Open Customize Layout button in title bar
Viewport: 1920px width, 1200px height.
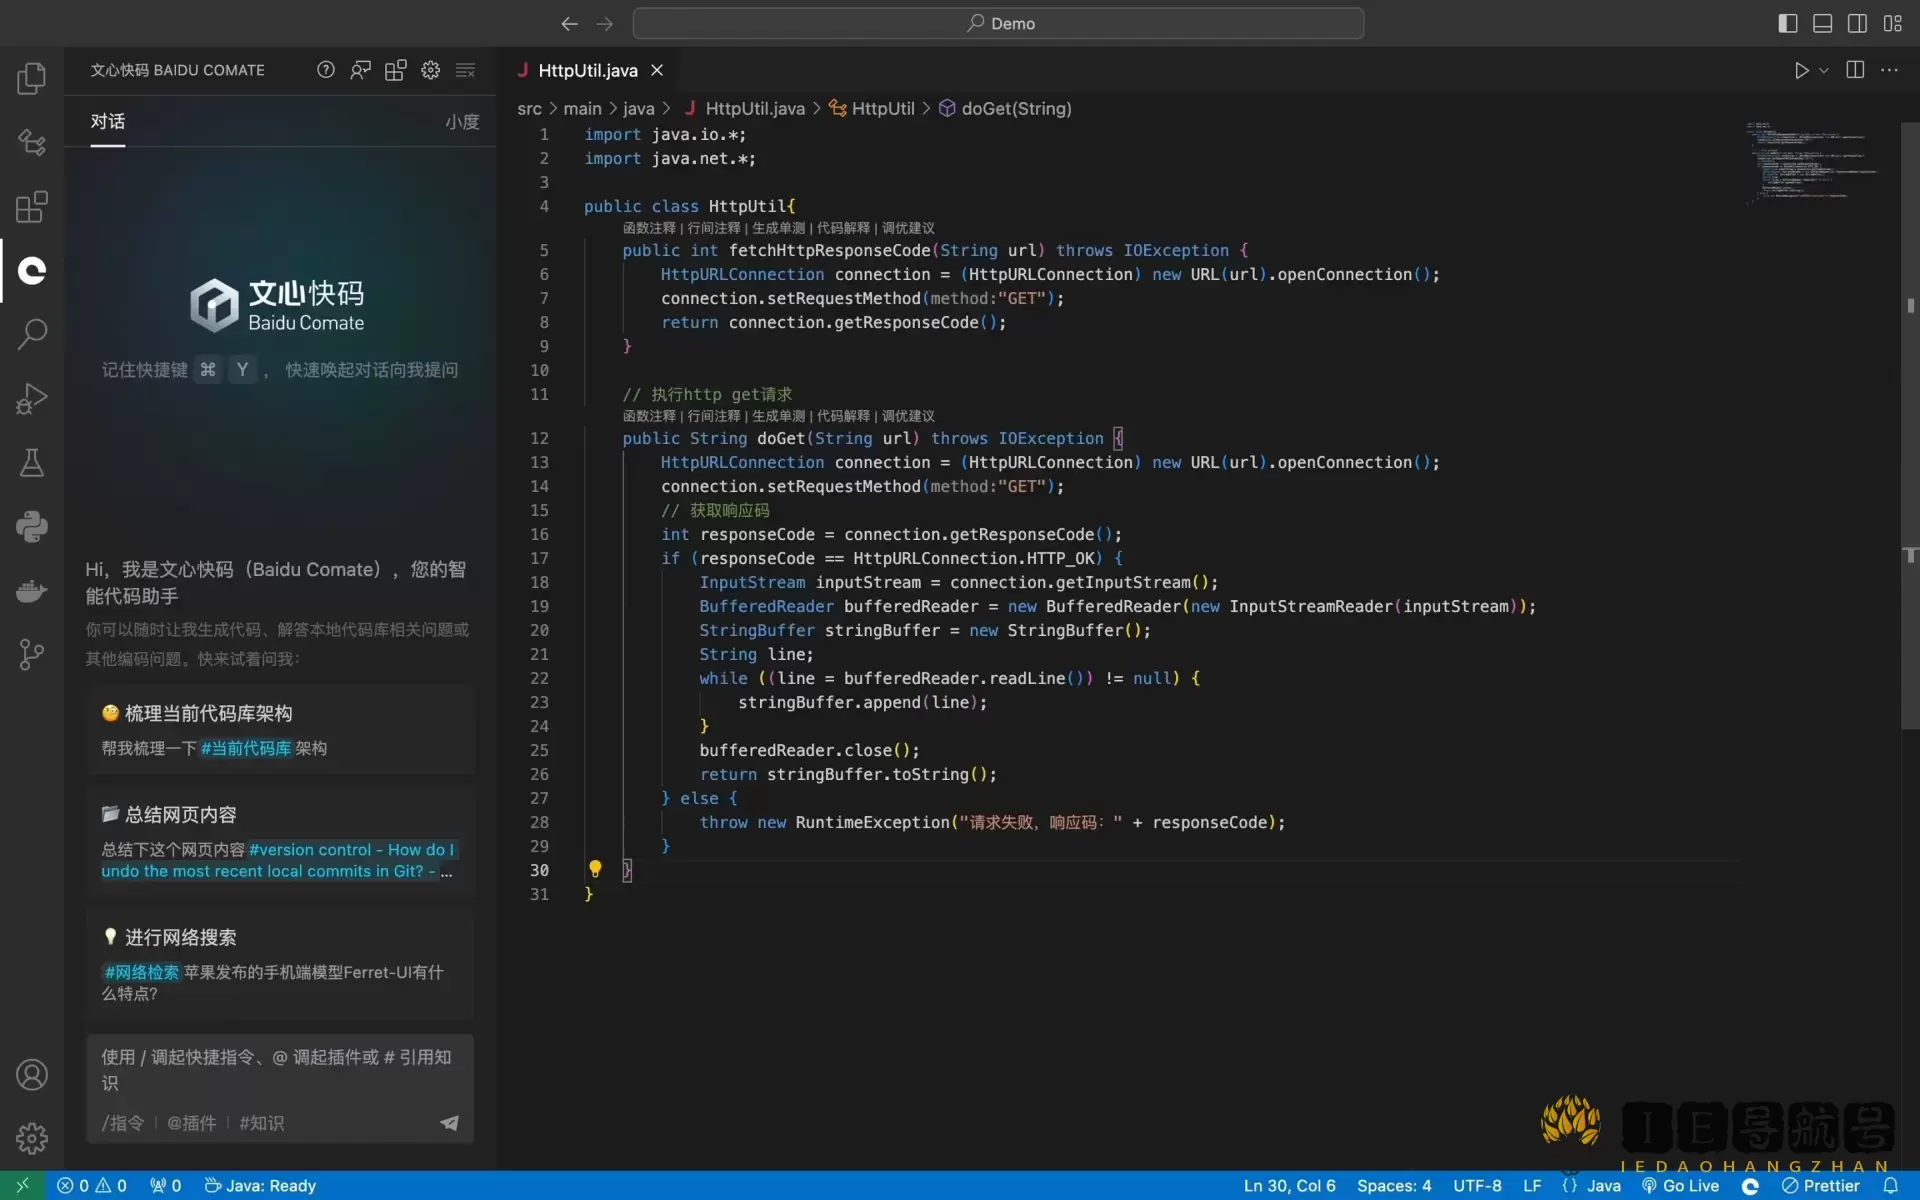[1892, 23]
